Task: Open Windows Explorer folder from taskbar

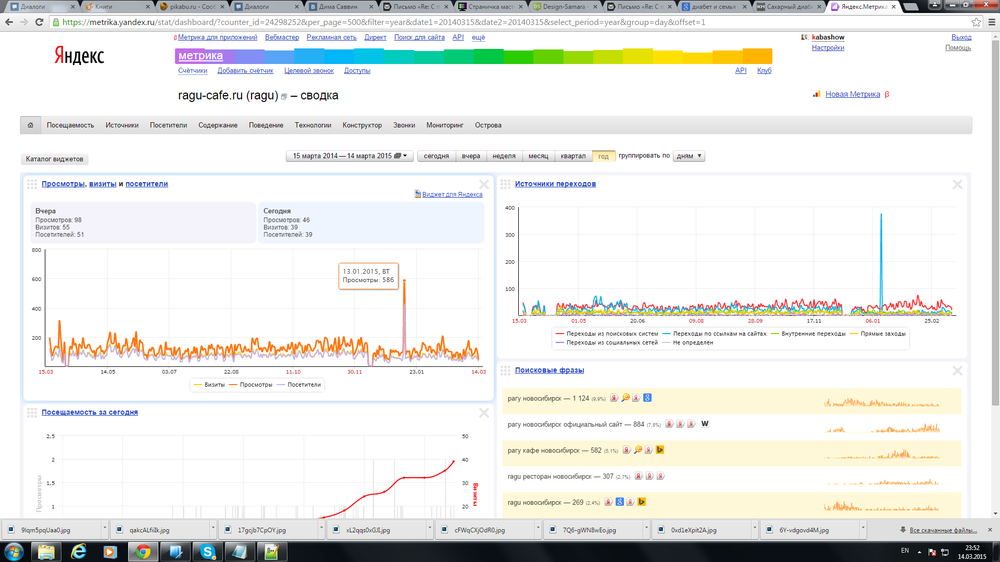Action: [x=46, y=552]
